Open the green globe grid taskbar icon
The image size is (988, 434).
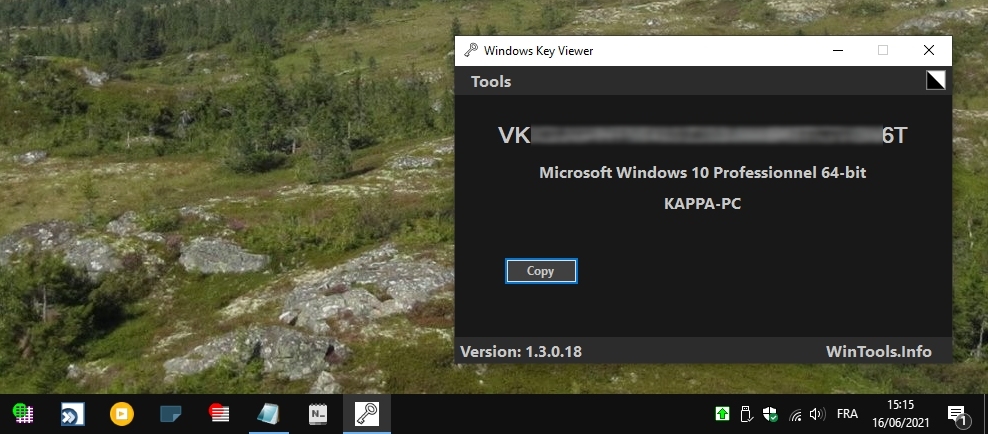(23, 414)
